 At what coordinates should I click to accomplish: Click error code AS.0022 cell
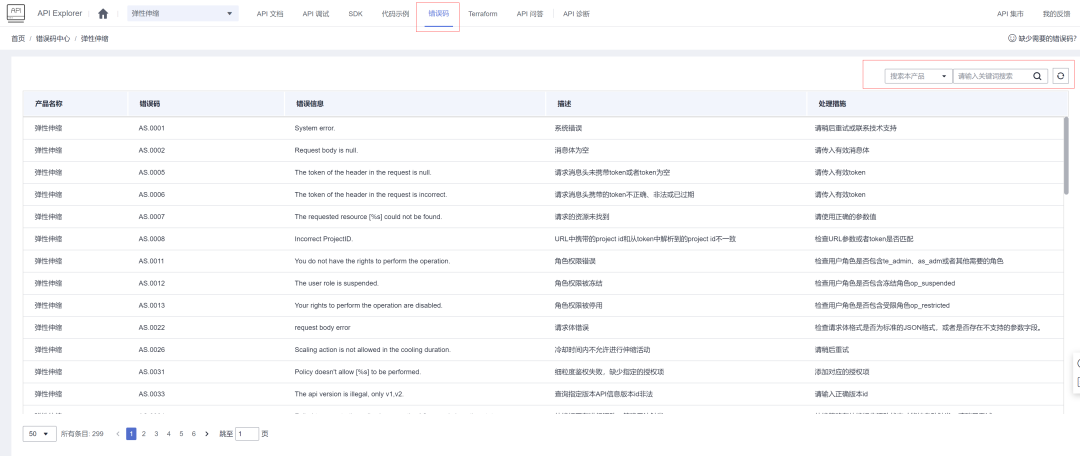click(152, 327)
